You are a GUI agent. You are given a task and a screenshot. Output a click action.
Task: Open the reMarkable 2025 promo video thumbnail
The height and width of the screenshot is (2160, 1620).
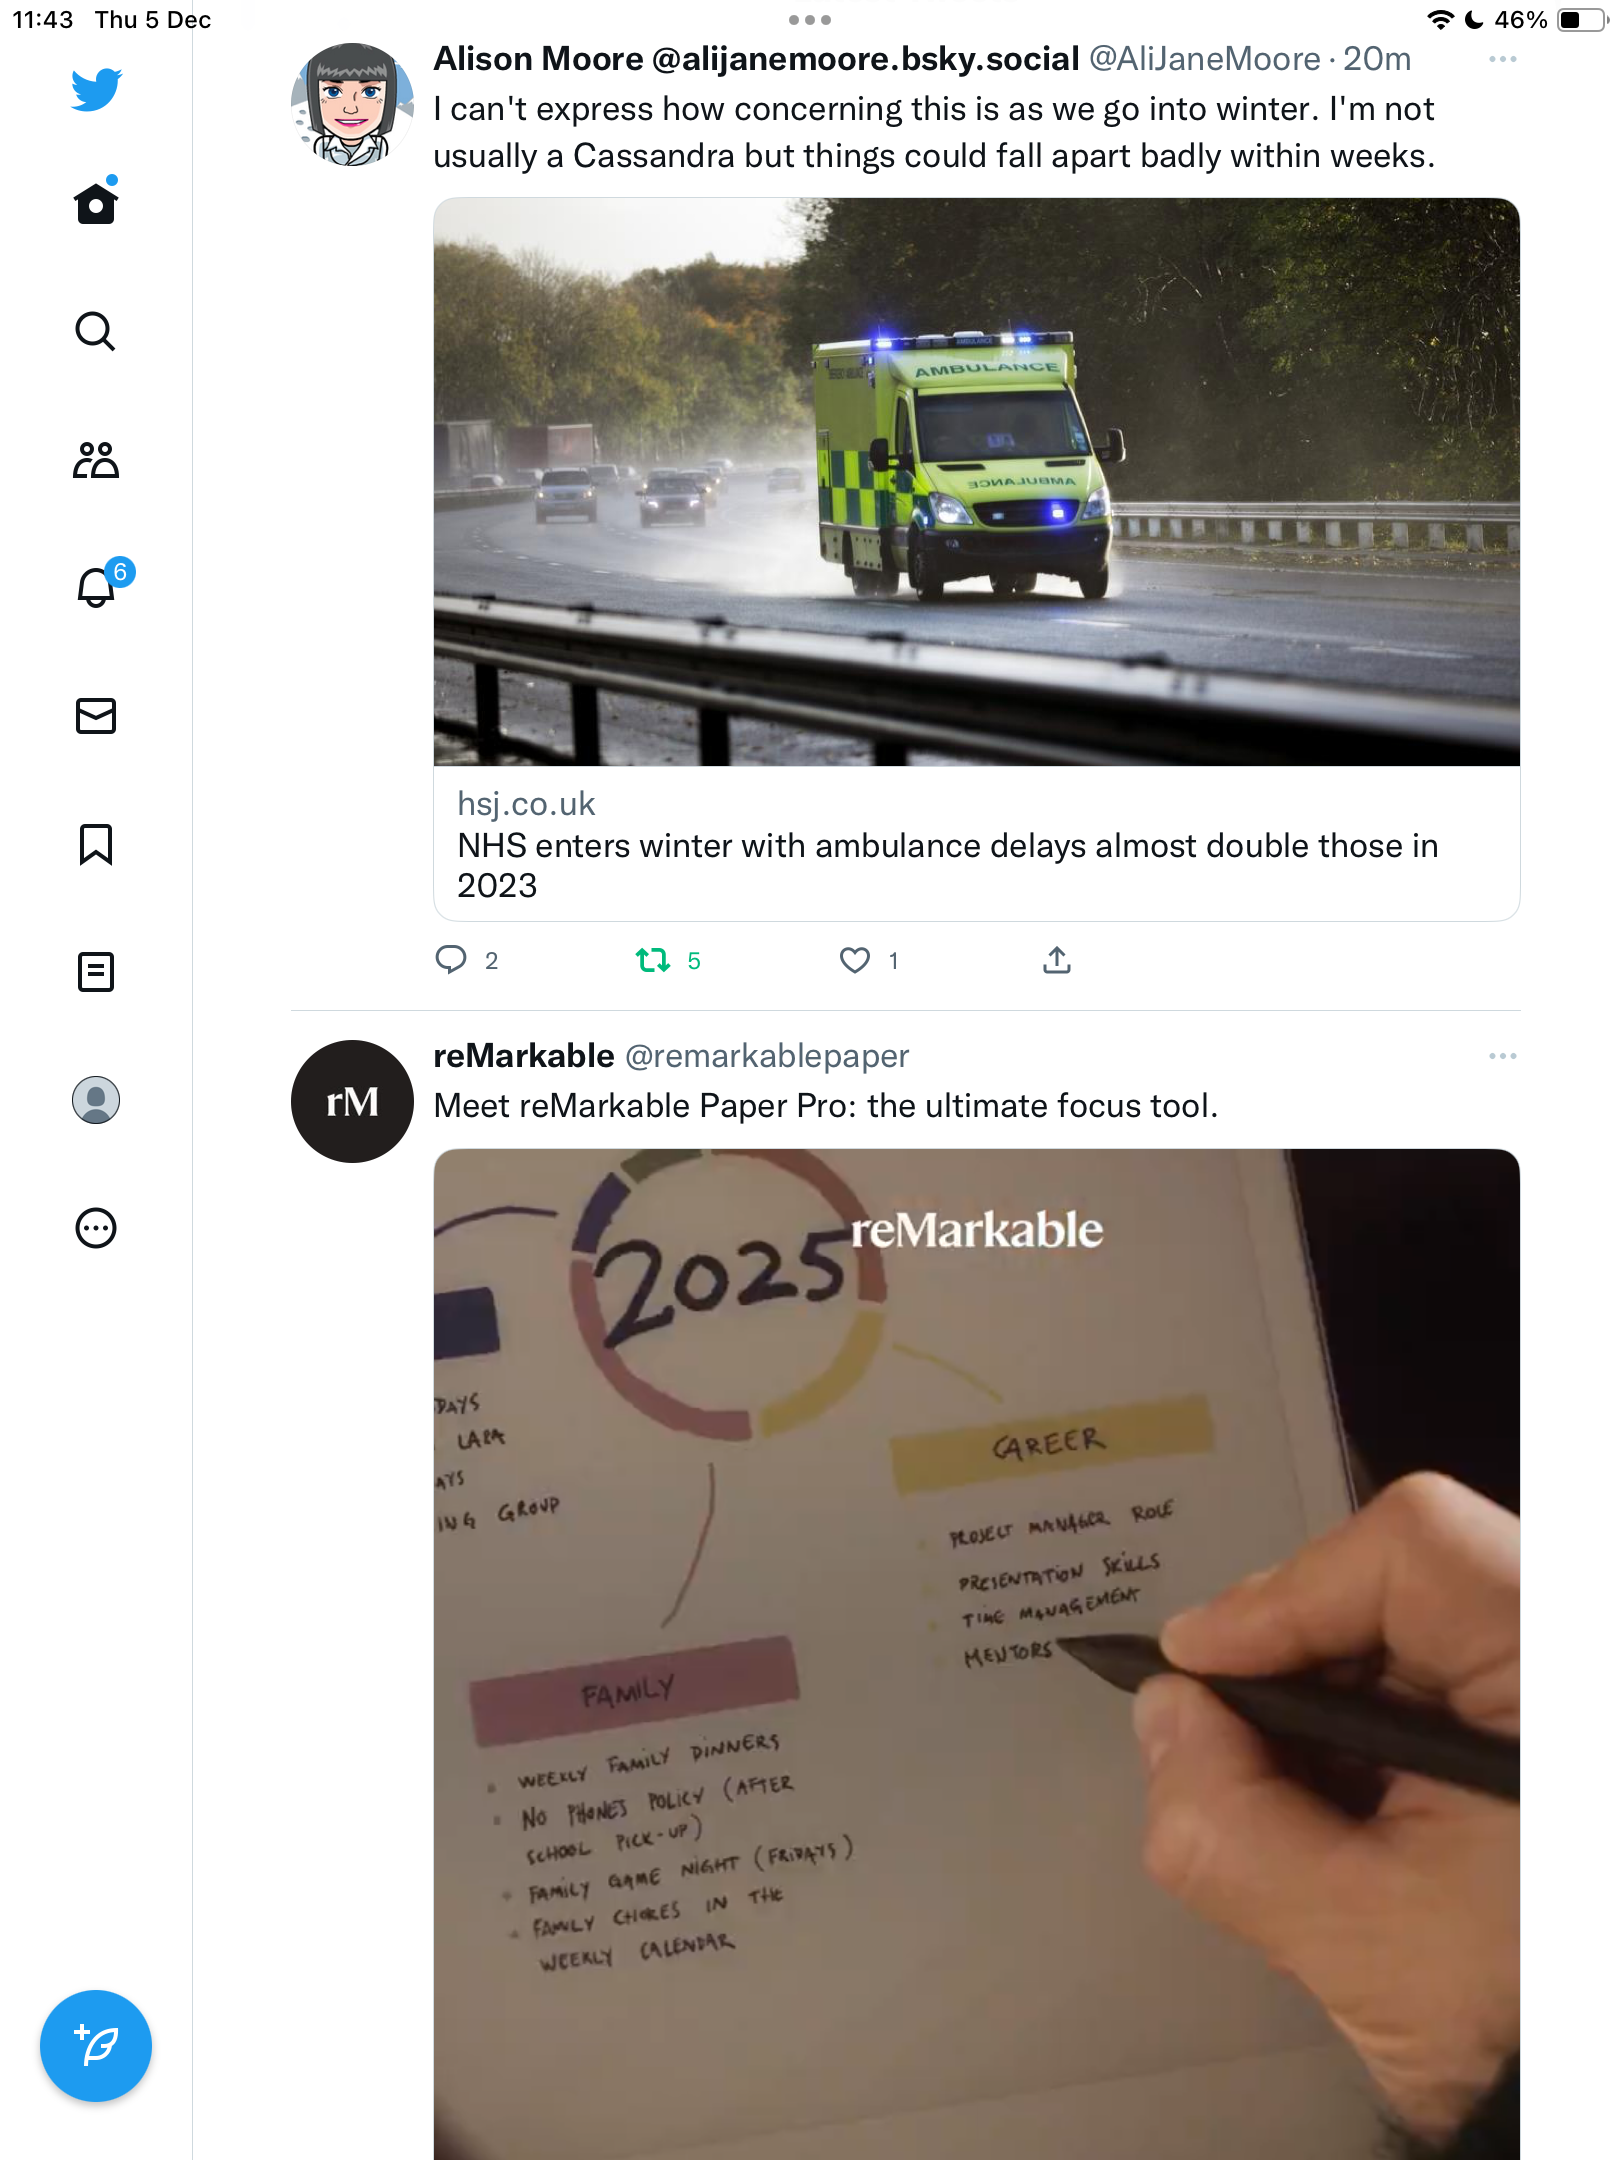click(x=976, y=1654)
